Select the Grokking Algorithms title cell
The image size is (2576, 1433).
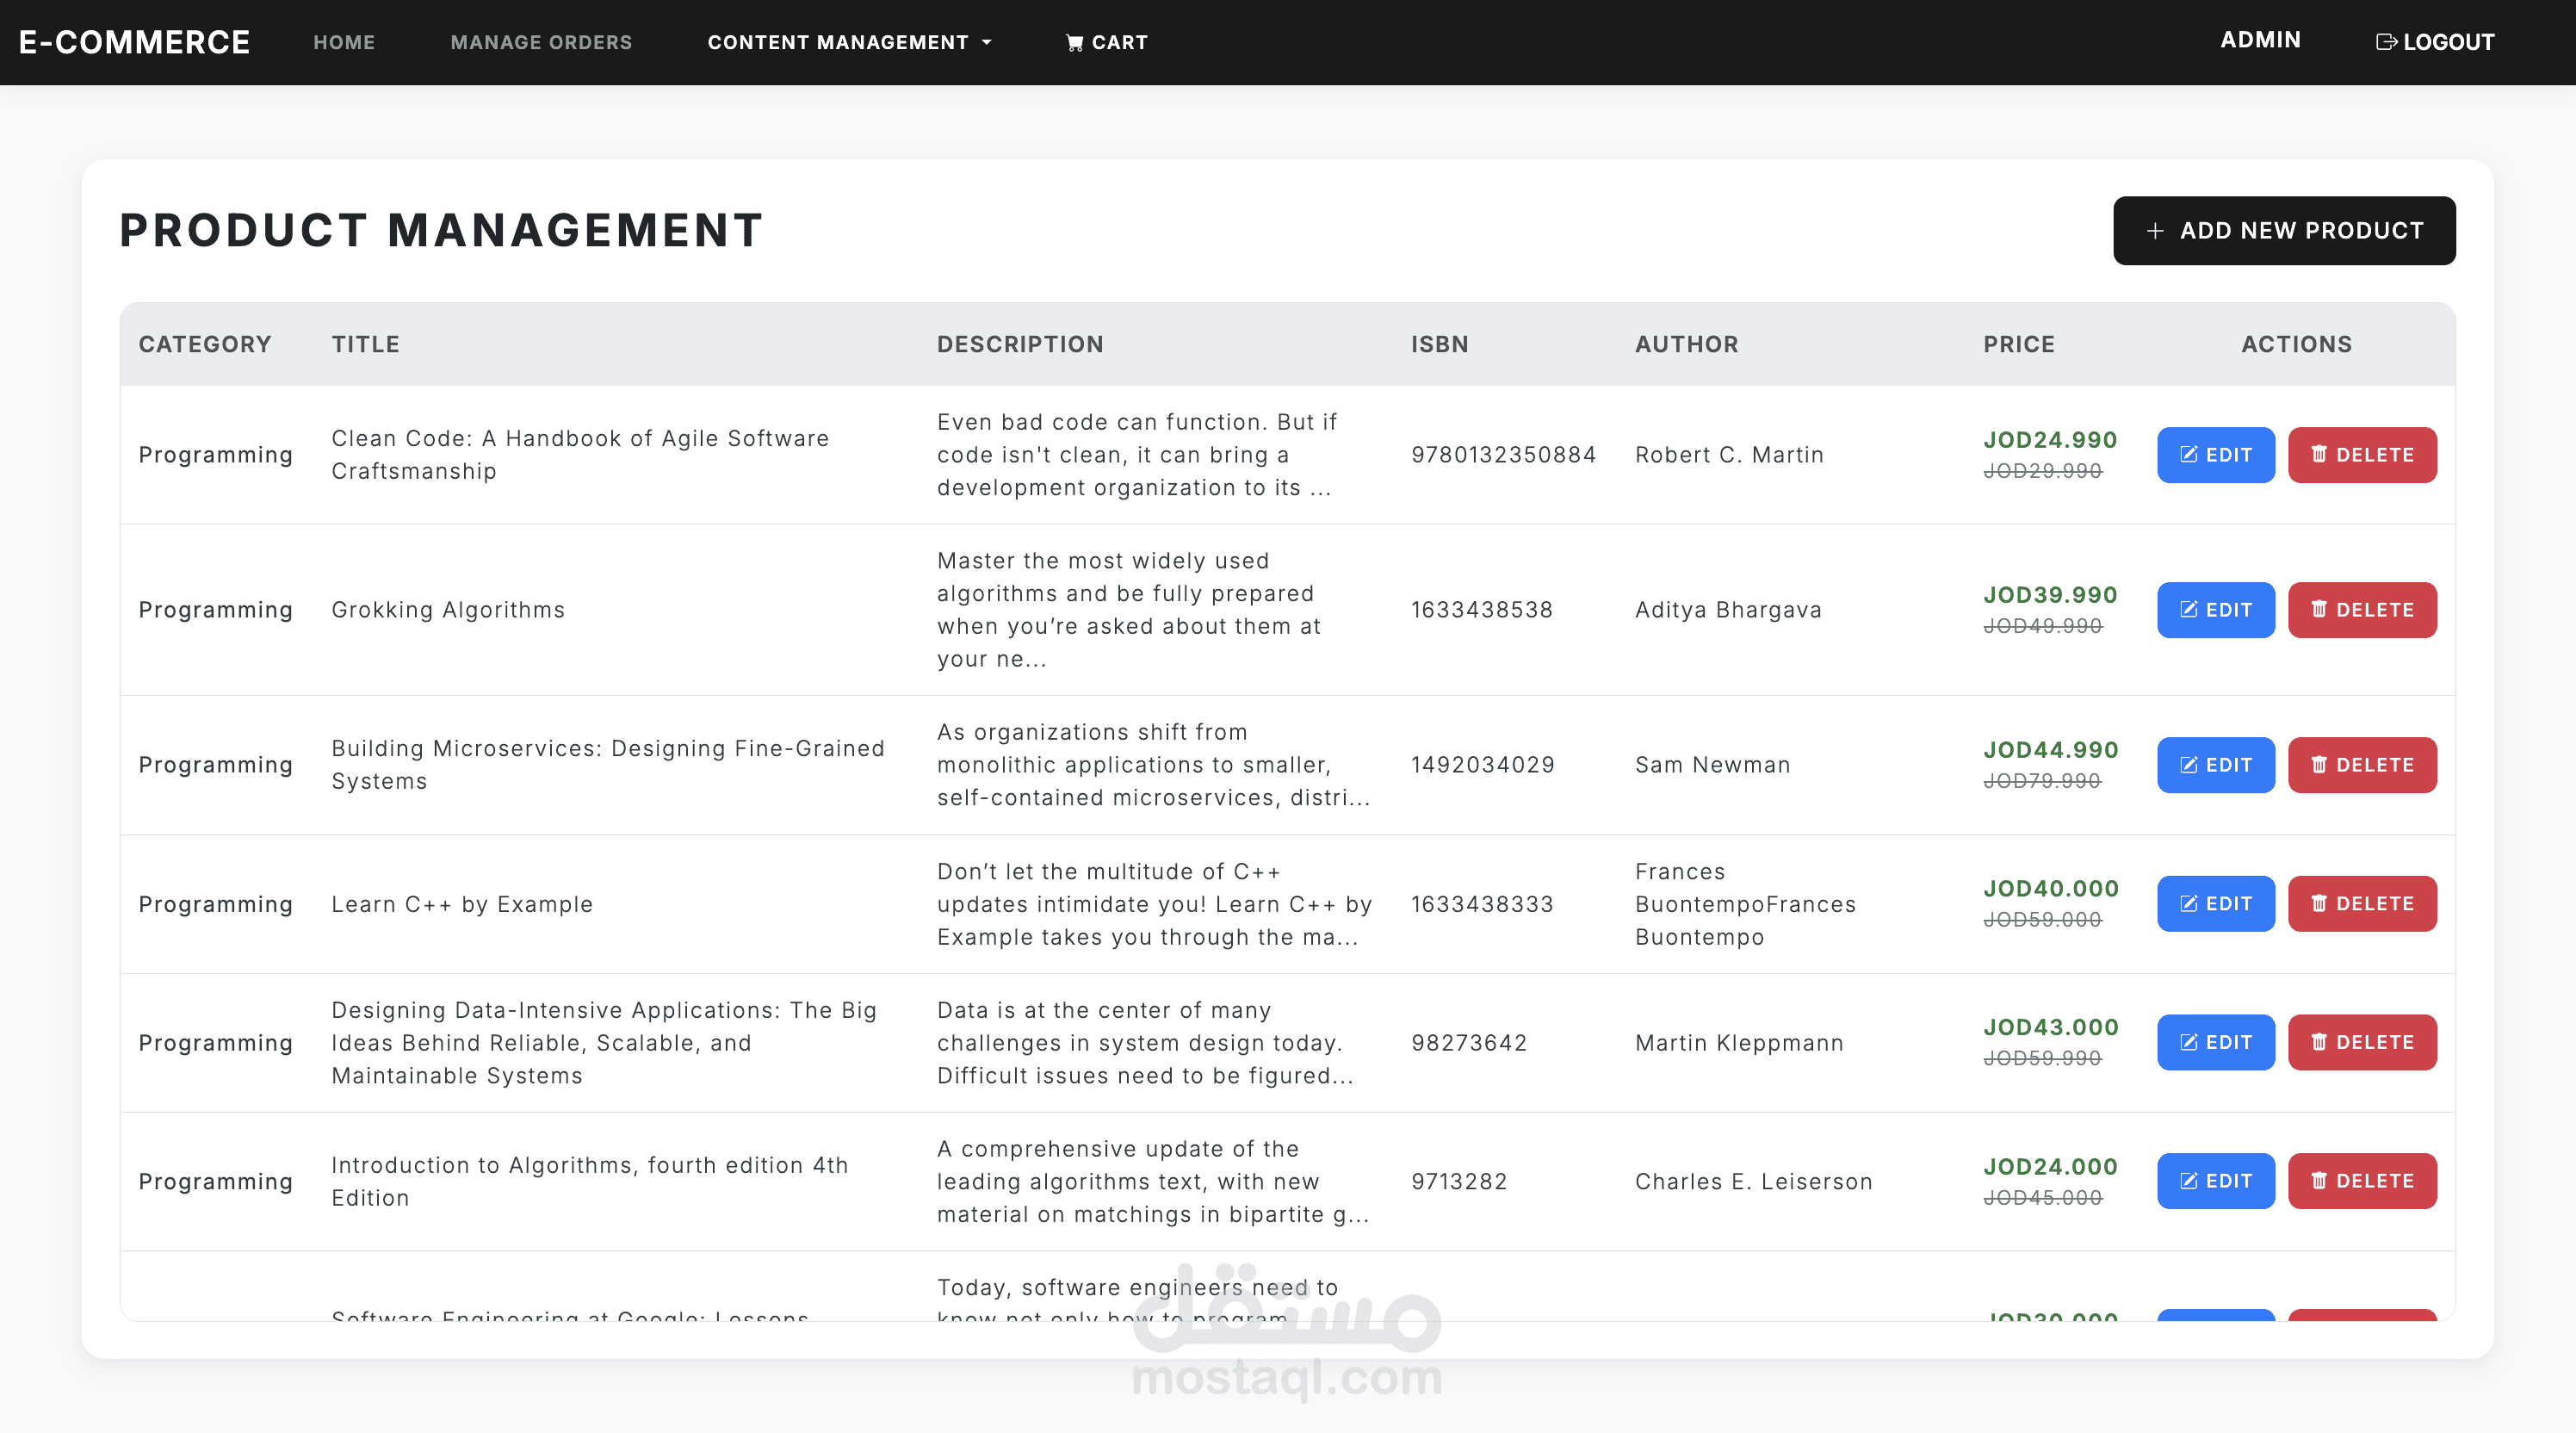point(448,610)
